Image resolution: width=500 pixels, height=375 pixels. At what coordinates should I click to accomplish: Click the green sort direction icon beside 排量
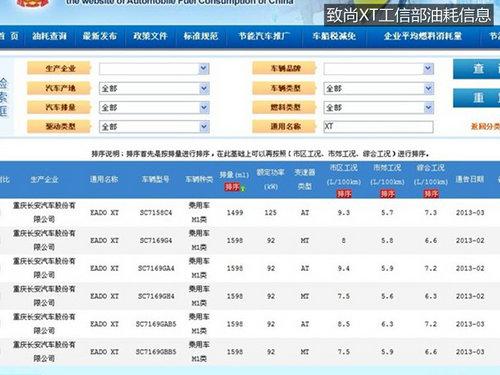click(243, 189)
